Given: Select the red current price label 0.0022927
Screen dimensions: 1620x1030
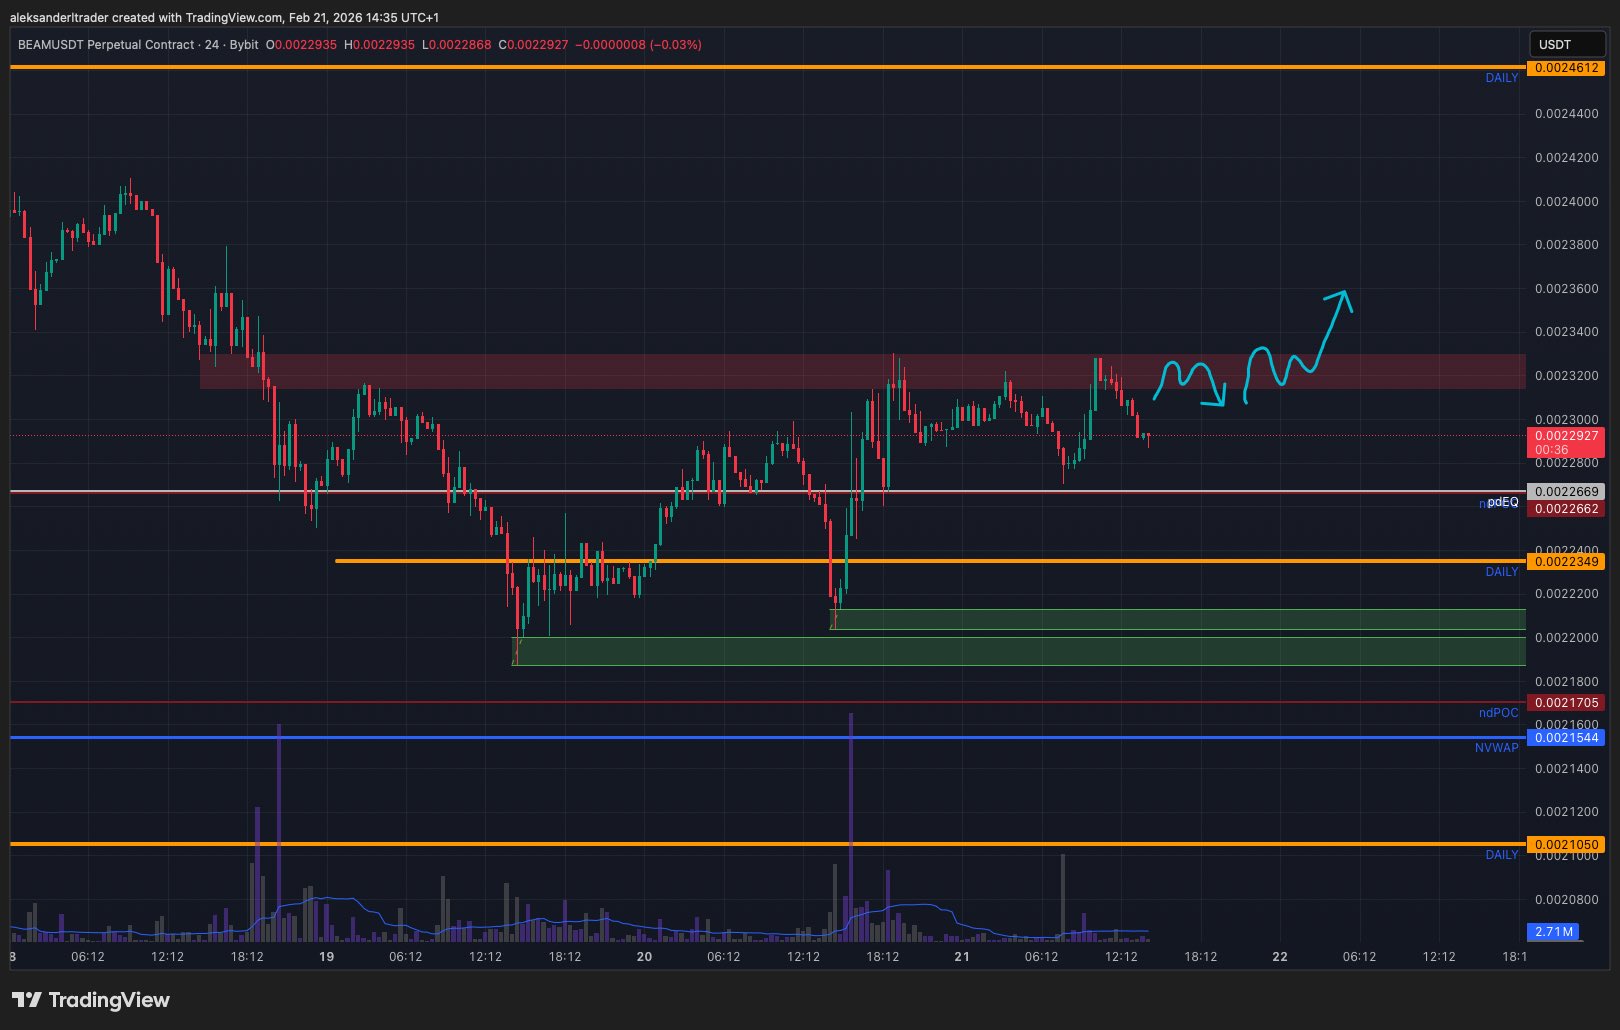Looking at the screenshot, I should (1566, 442).
